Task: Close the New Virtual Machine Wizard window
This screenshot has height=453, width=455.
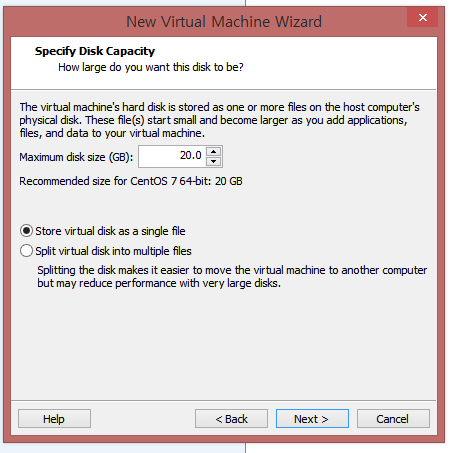Action: 422,17
